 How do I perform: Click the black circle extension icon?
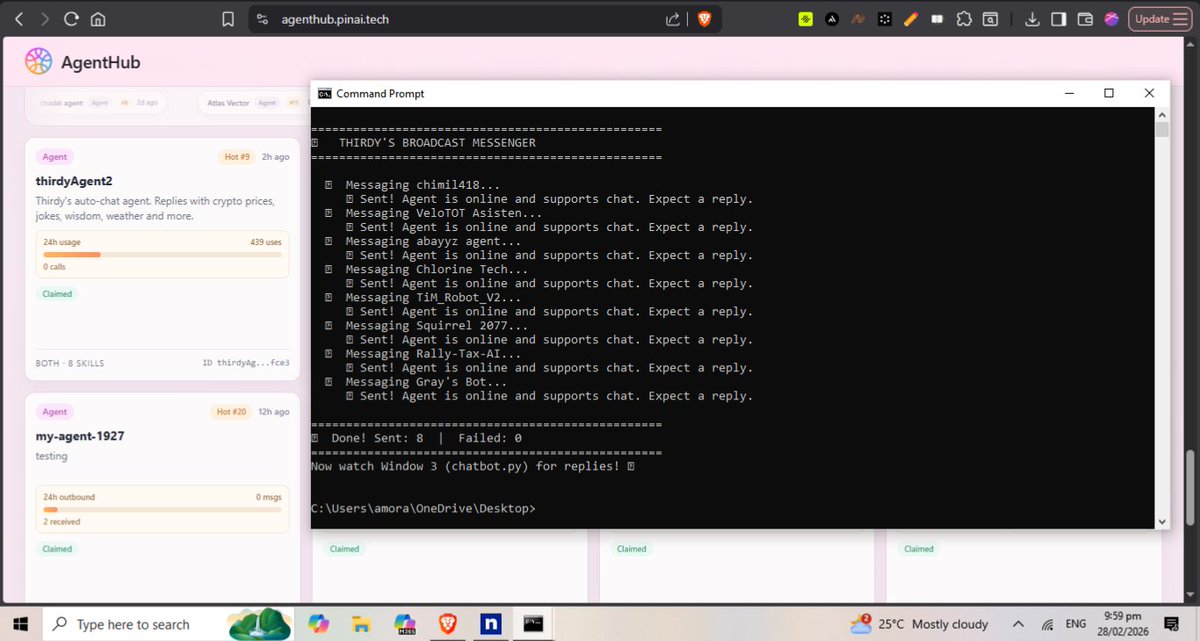pyautogui.click(x=832, y=19)
